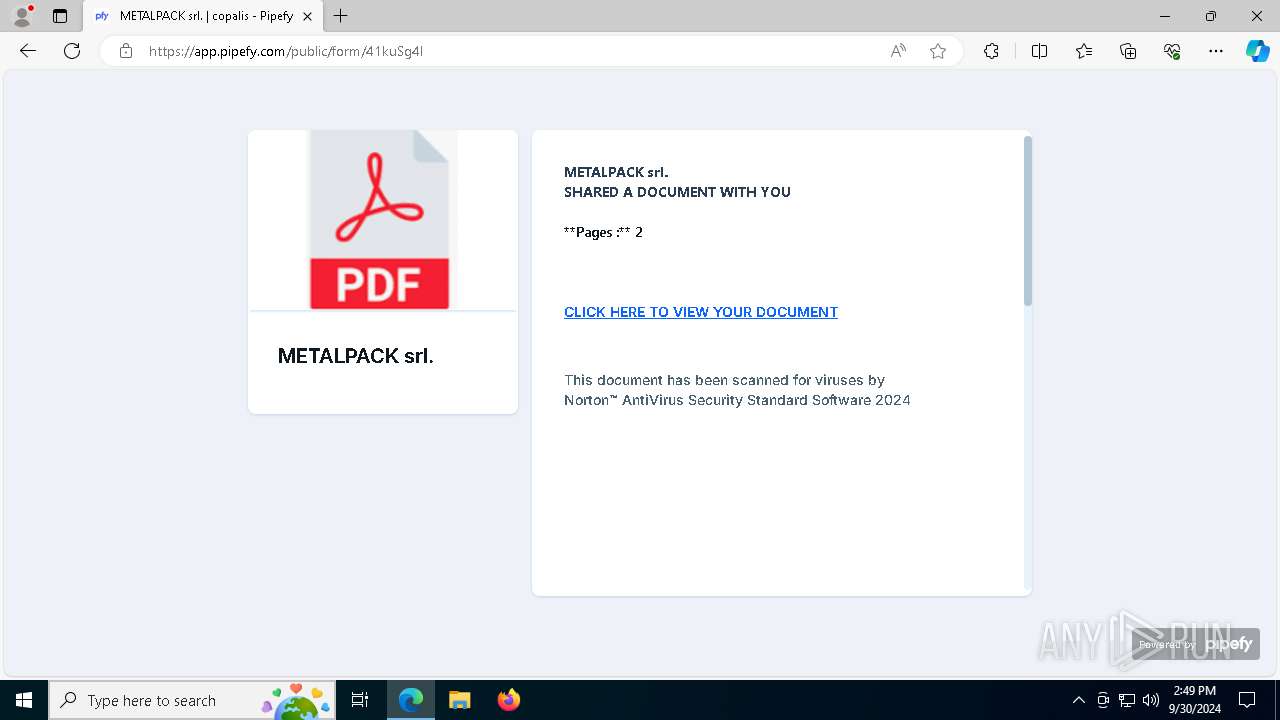1280x720 pixels.
Task: Open the Powered by Pipefy link
Action: 1194,644
